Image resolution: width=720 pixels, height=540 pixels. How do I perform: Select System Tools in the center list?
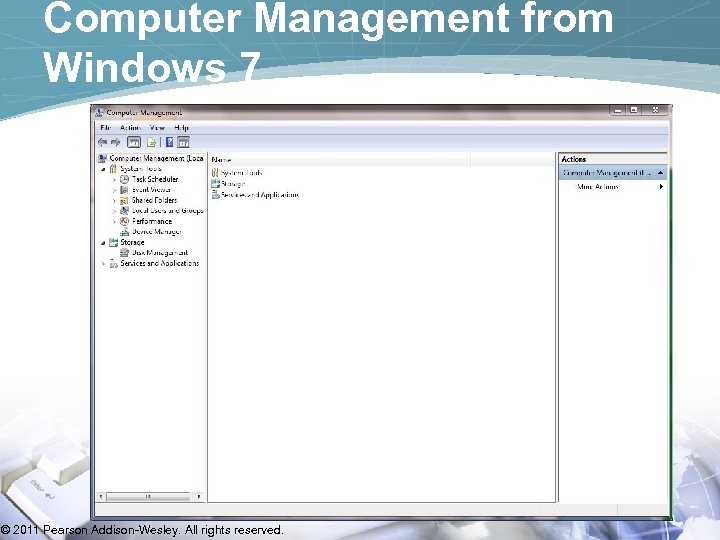coord(242,173)
